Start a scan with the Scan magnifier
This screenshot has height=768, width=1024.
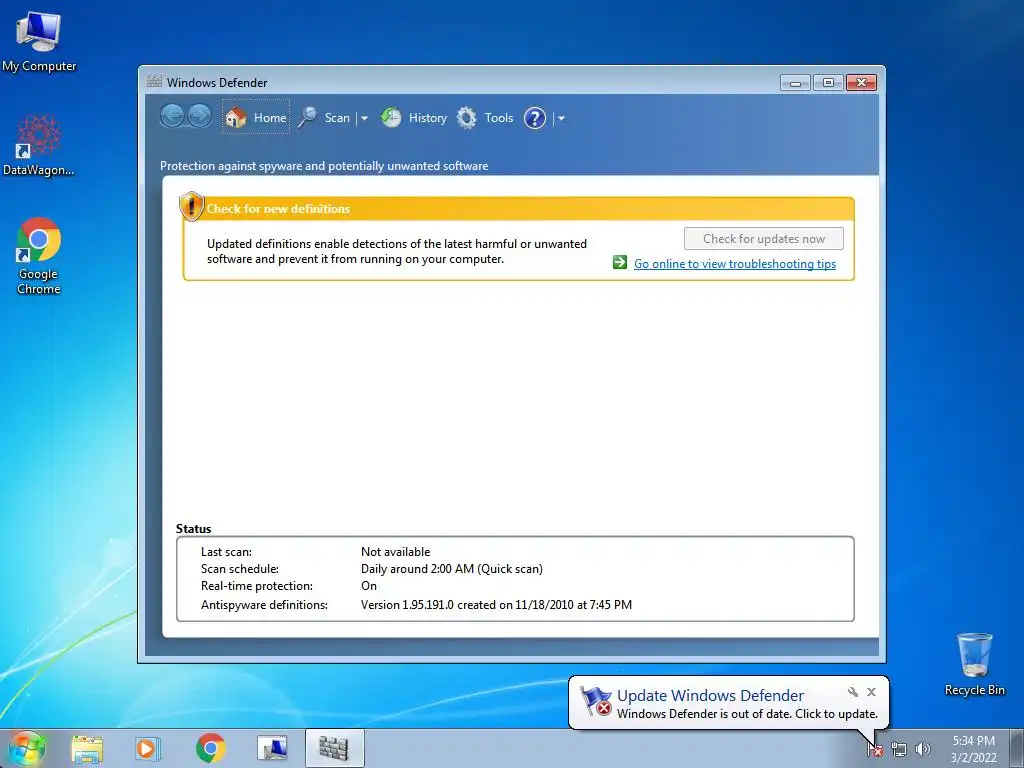(x=325, y=118)
